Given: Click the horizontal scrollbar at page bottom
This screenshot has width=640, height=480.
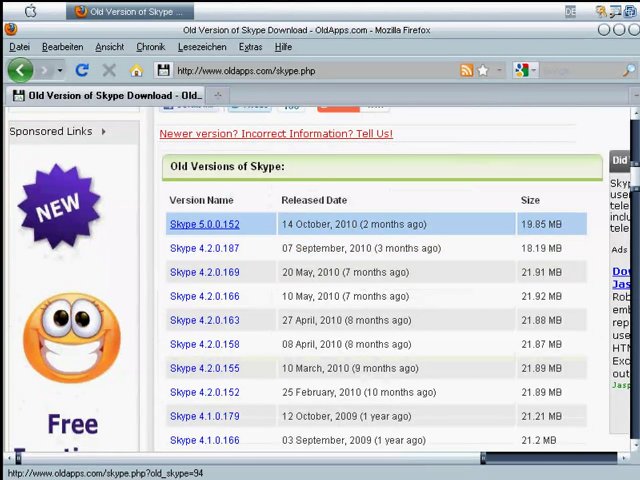Looking at the screenshot, I should (250, 458).
